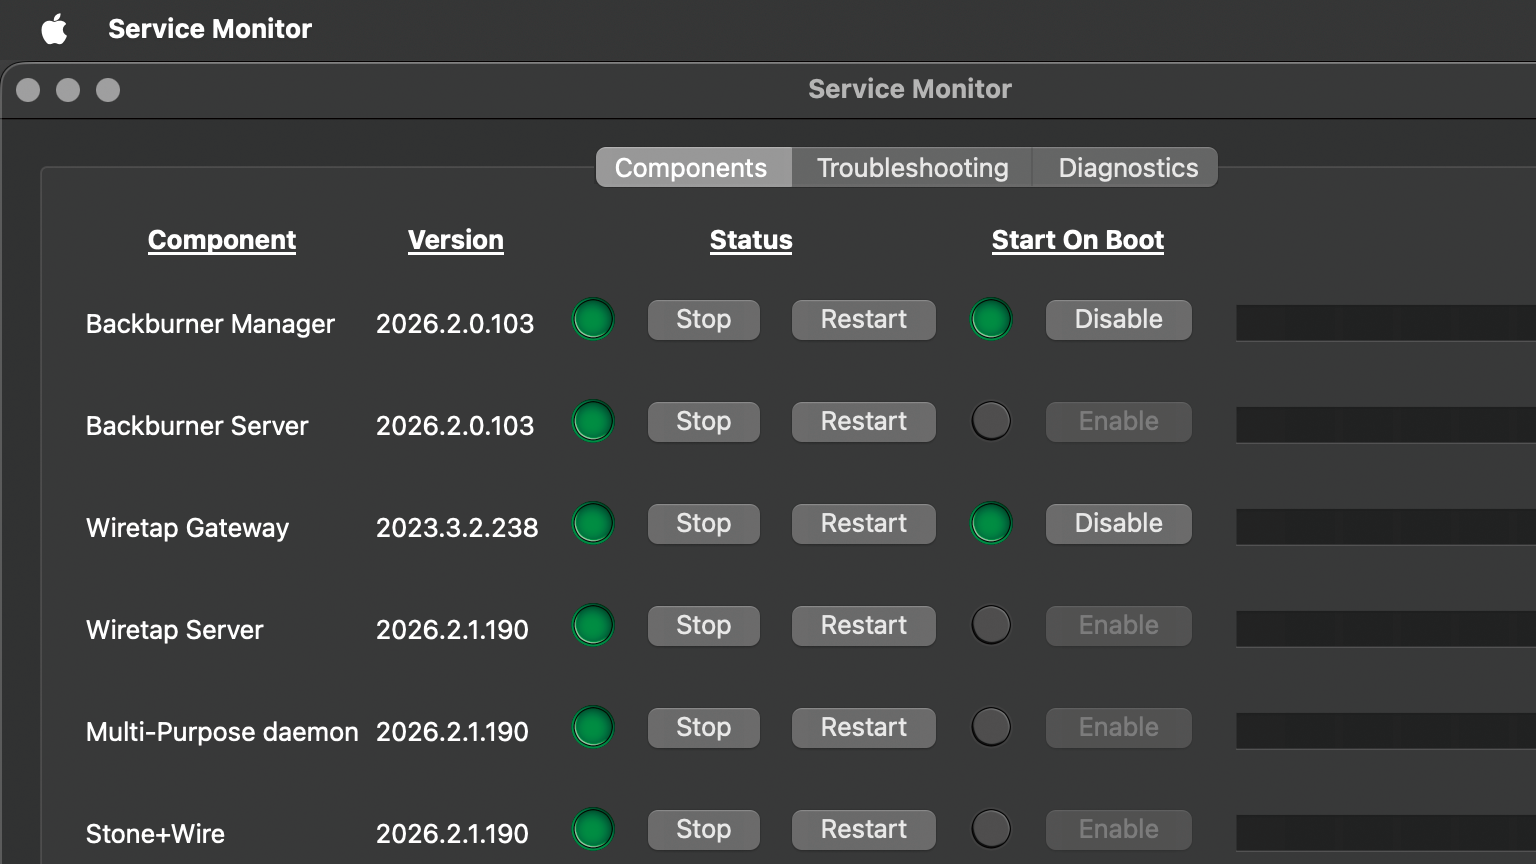Stop the Backburner Server service
Image resolution: width=1536 pixels, height=864 pixels.
703,422
